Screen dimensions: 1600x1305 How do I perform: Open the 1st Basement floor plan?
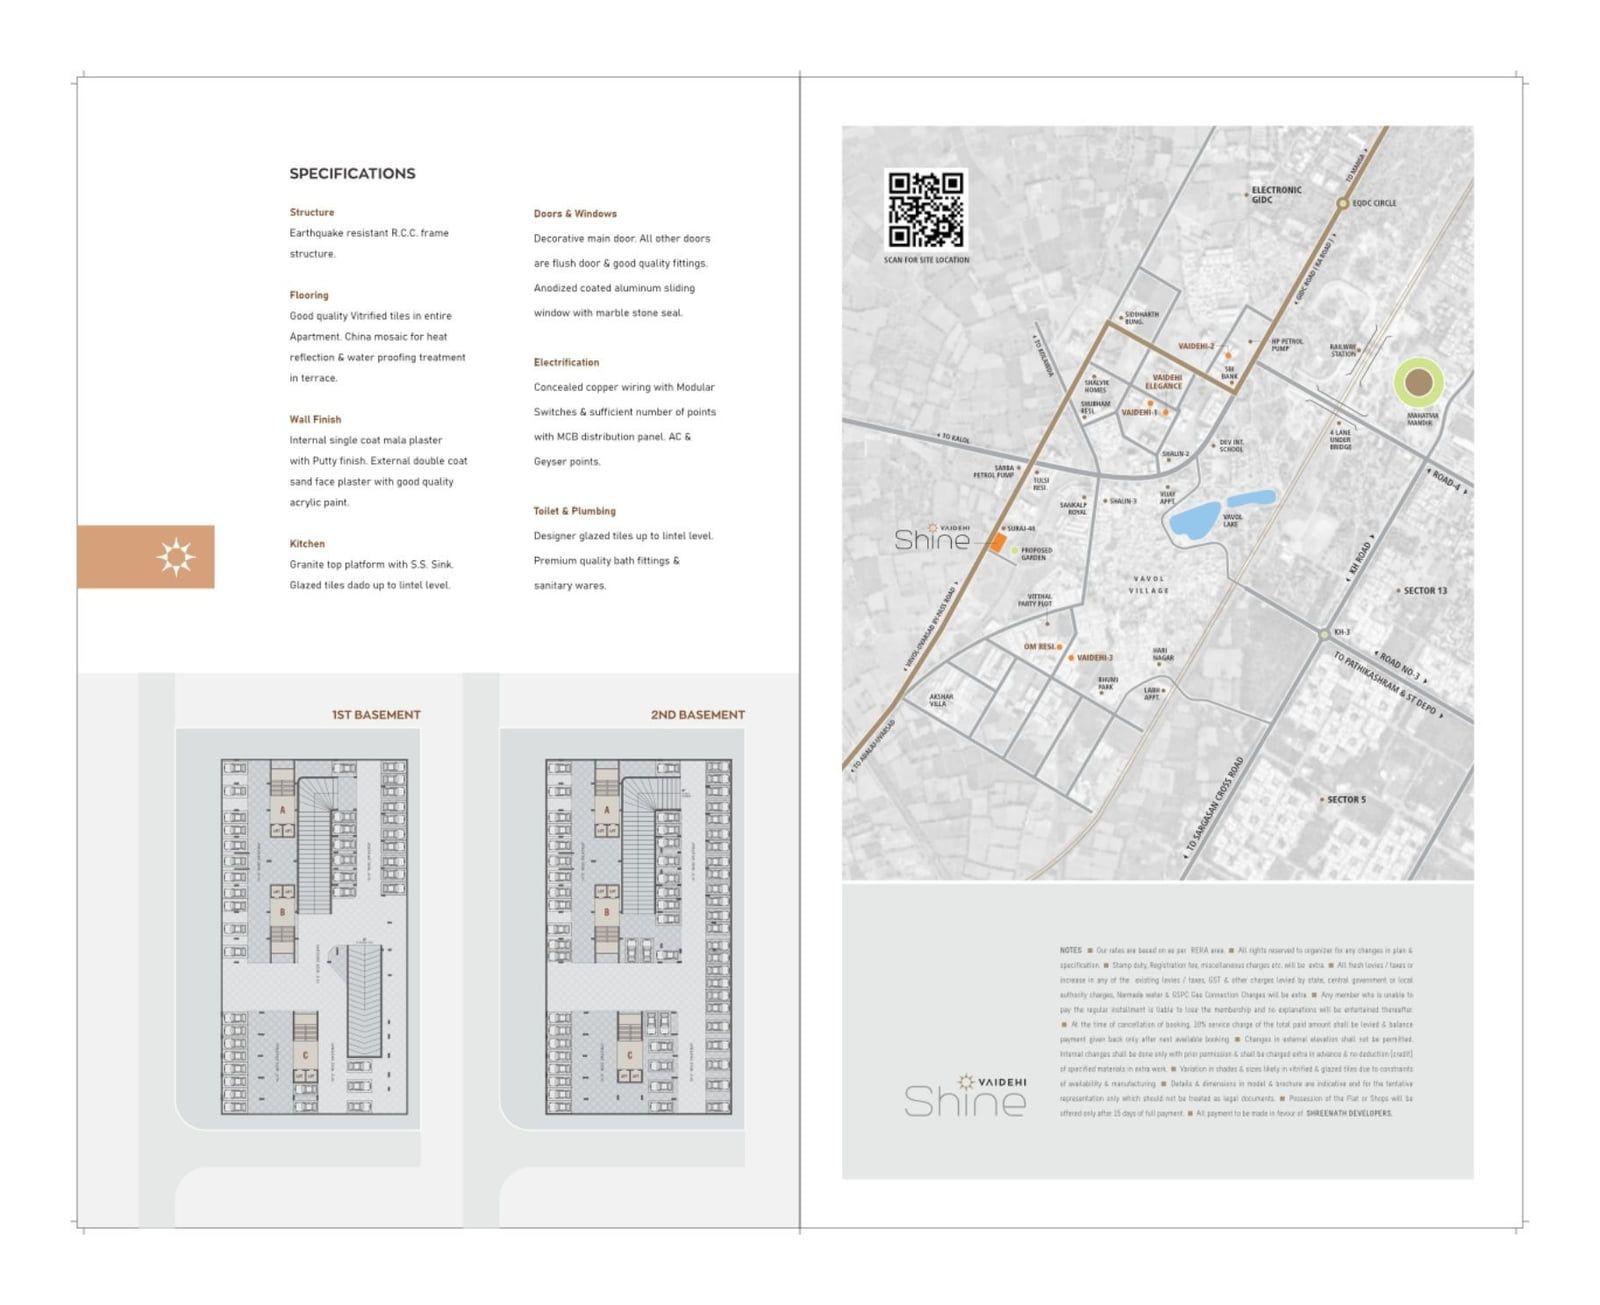coord(314,937)
